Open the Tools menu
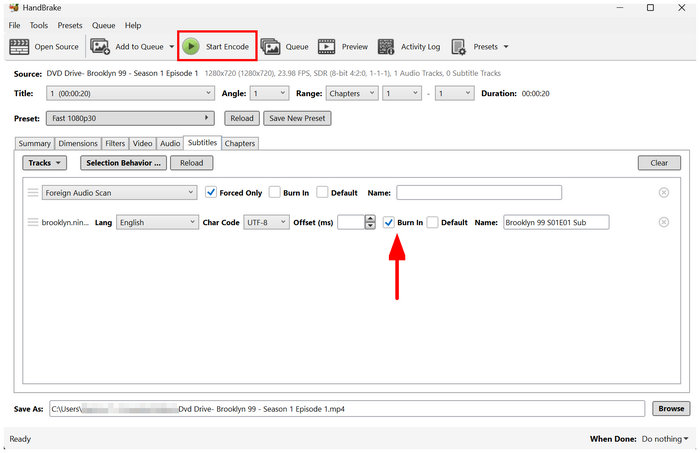The width and height of the screenshot is (700, 453). 39,25
